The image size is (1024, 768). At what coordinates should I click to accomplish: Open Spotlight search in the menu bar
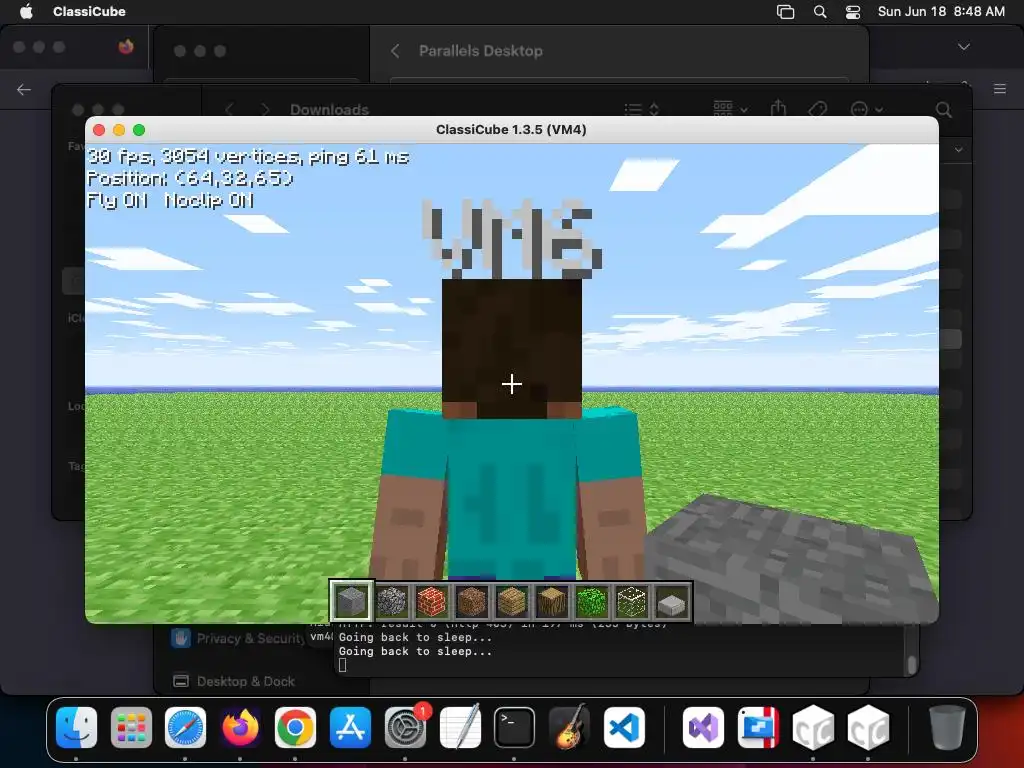(x=820, y=11)
